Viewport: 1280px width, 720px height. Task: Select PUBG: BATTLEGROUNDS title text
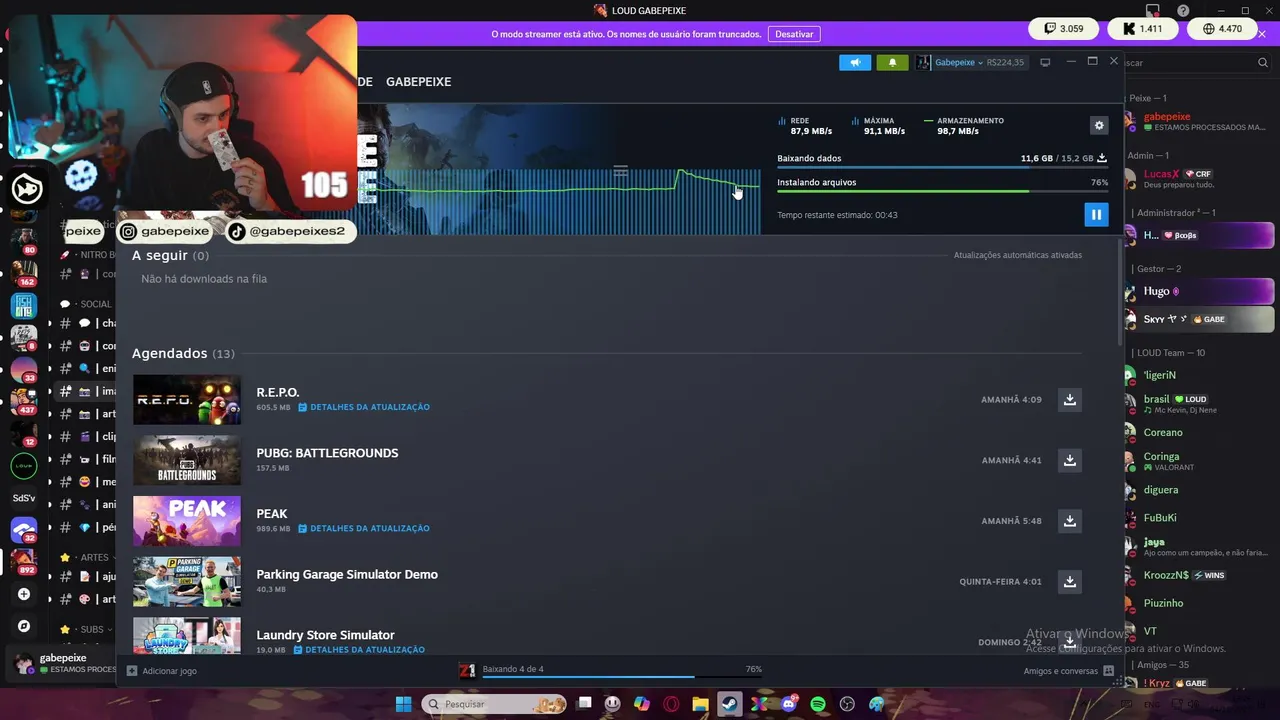327,453
